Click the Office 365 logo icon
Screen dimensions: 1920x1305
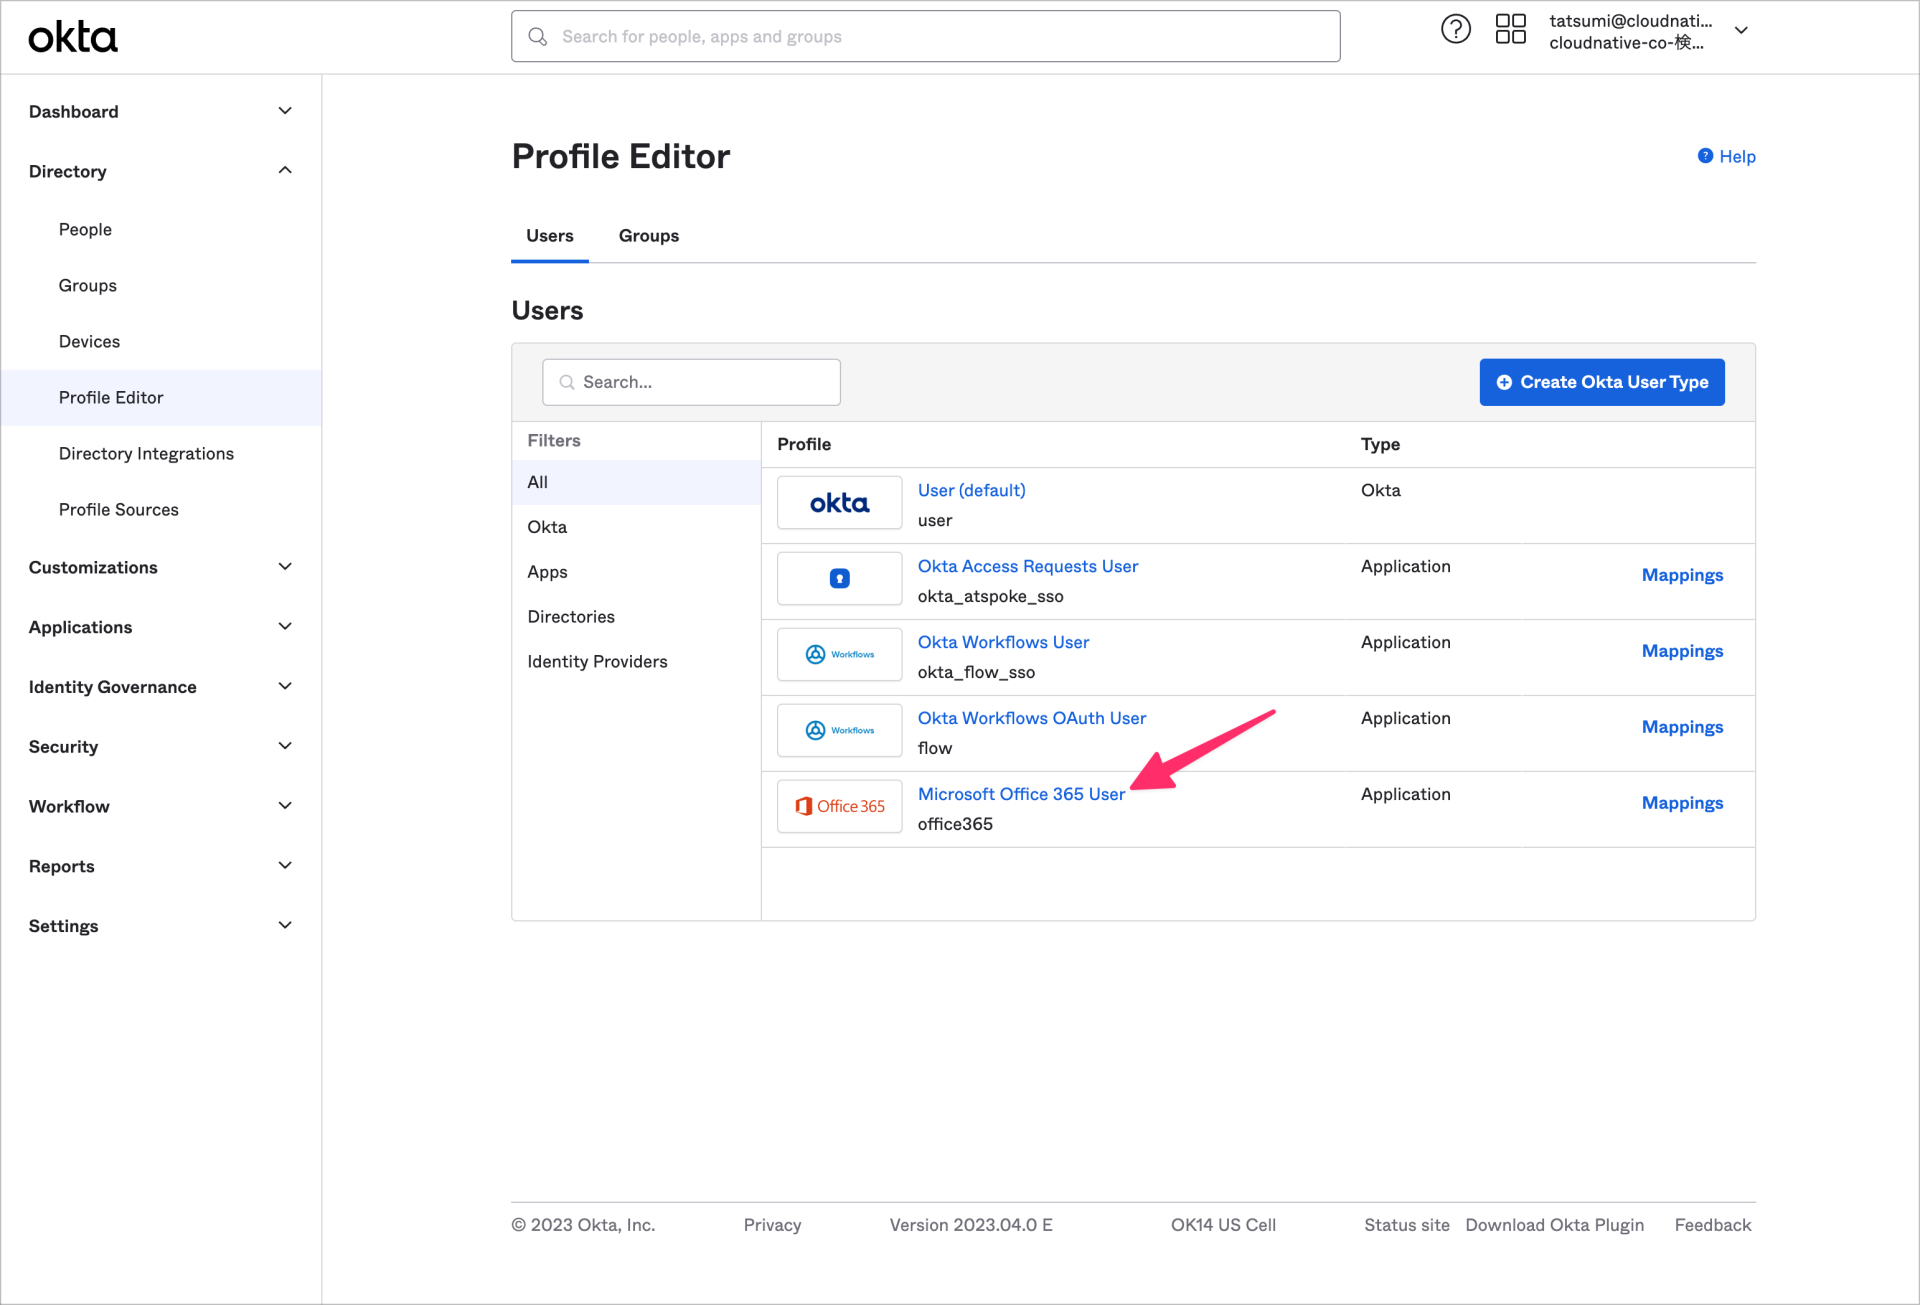pyautogui.click(x=839, y=806)
